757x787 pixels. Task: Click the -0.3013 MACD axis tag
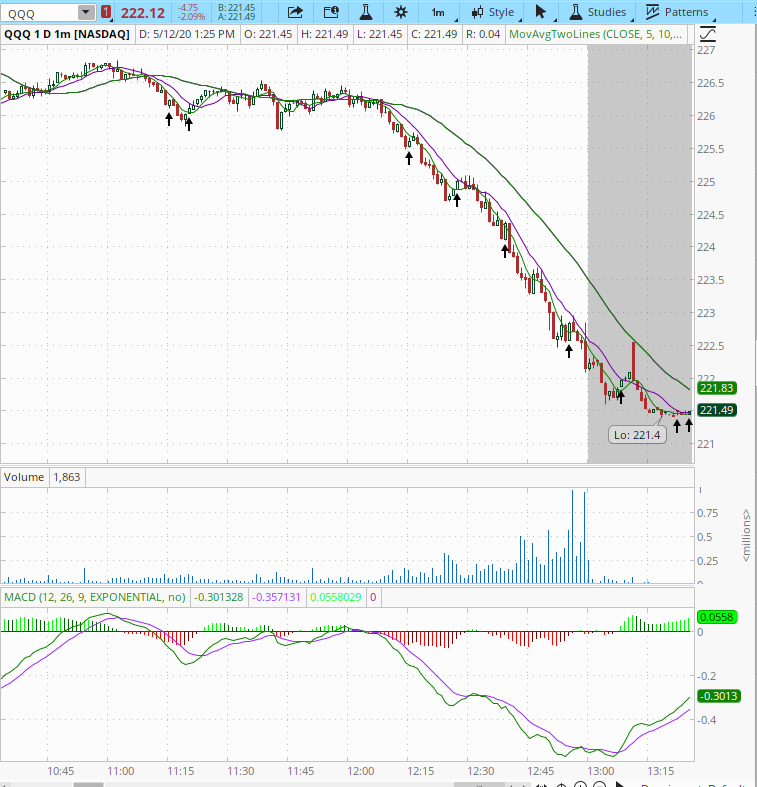(717, 697)
